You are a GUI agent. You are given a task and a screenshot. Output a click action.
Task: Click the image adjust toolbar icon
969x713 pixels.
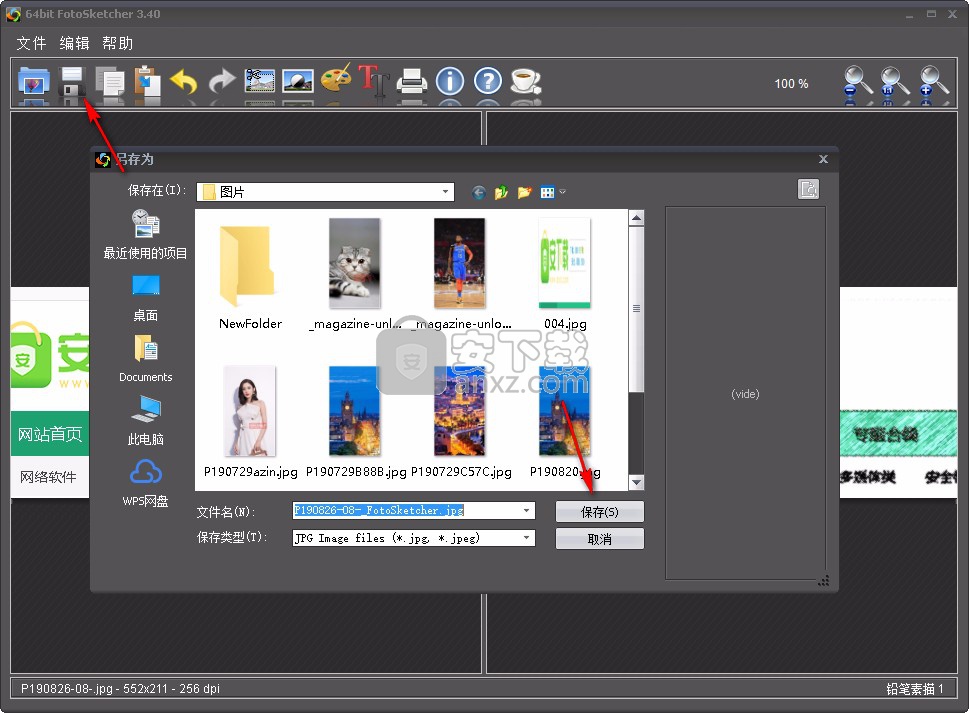coord(298,81)
